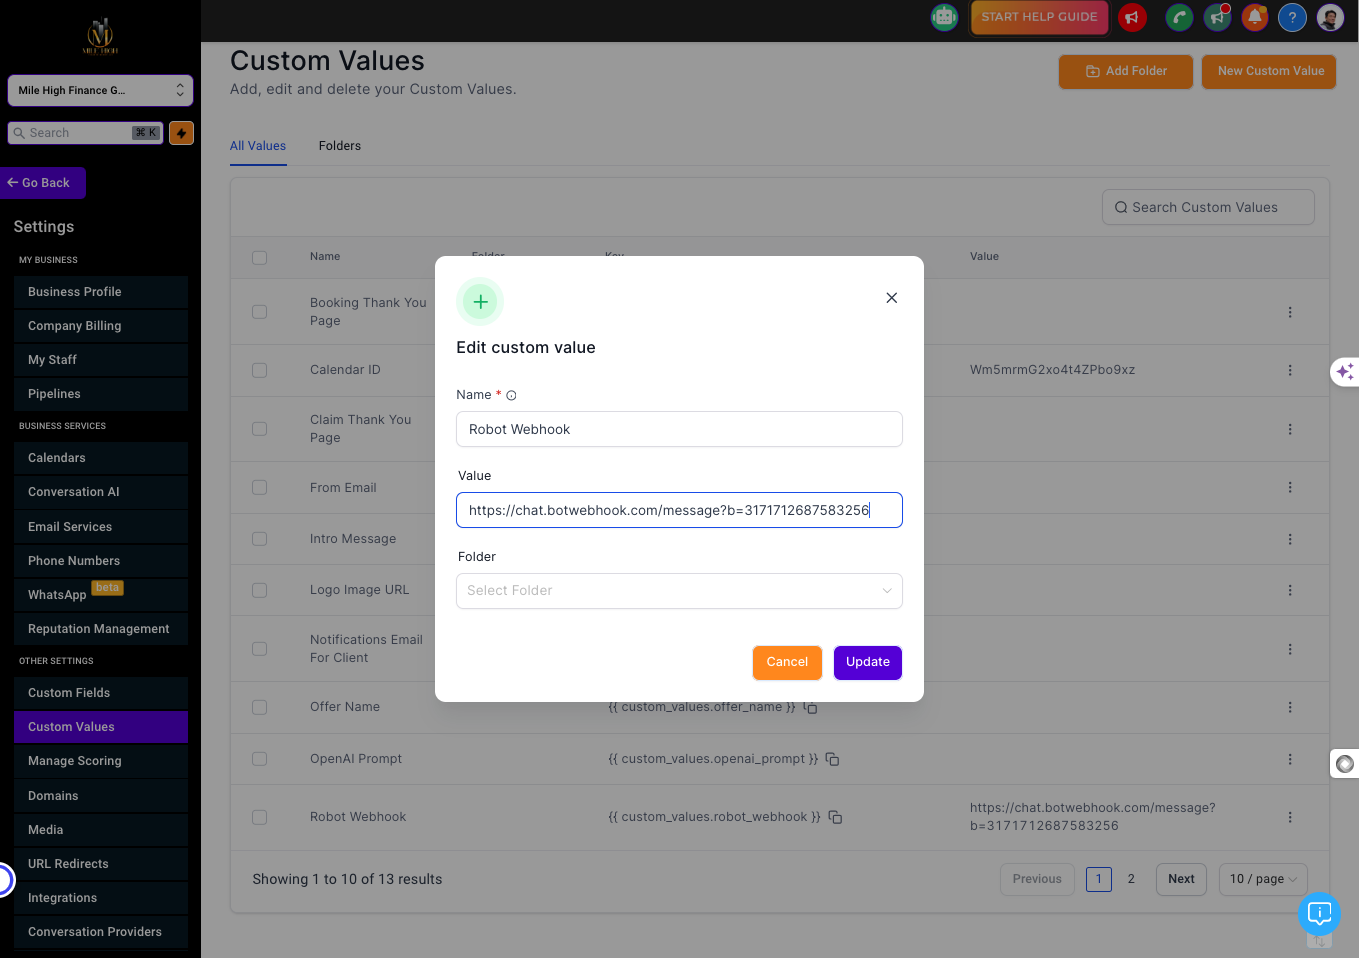Check the Booking Thank You Page row checkbox
Viewport: 1359px width, 958px height.
(x=260, y=312)
